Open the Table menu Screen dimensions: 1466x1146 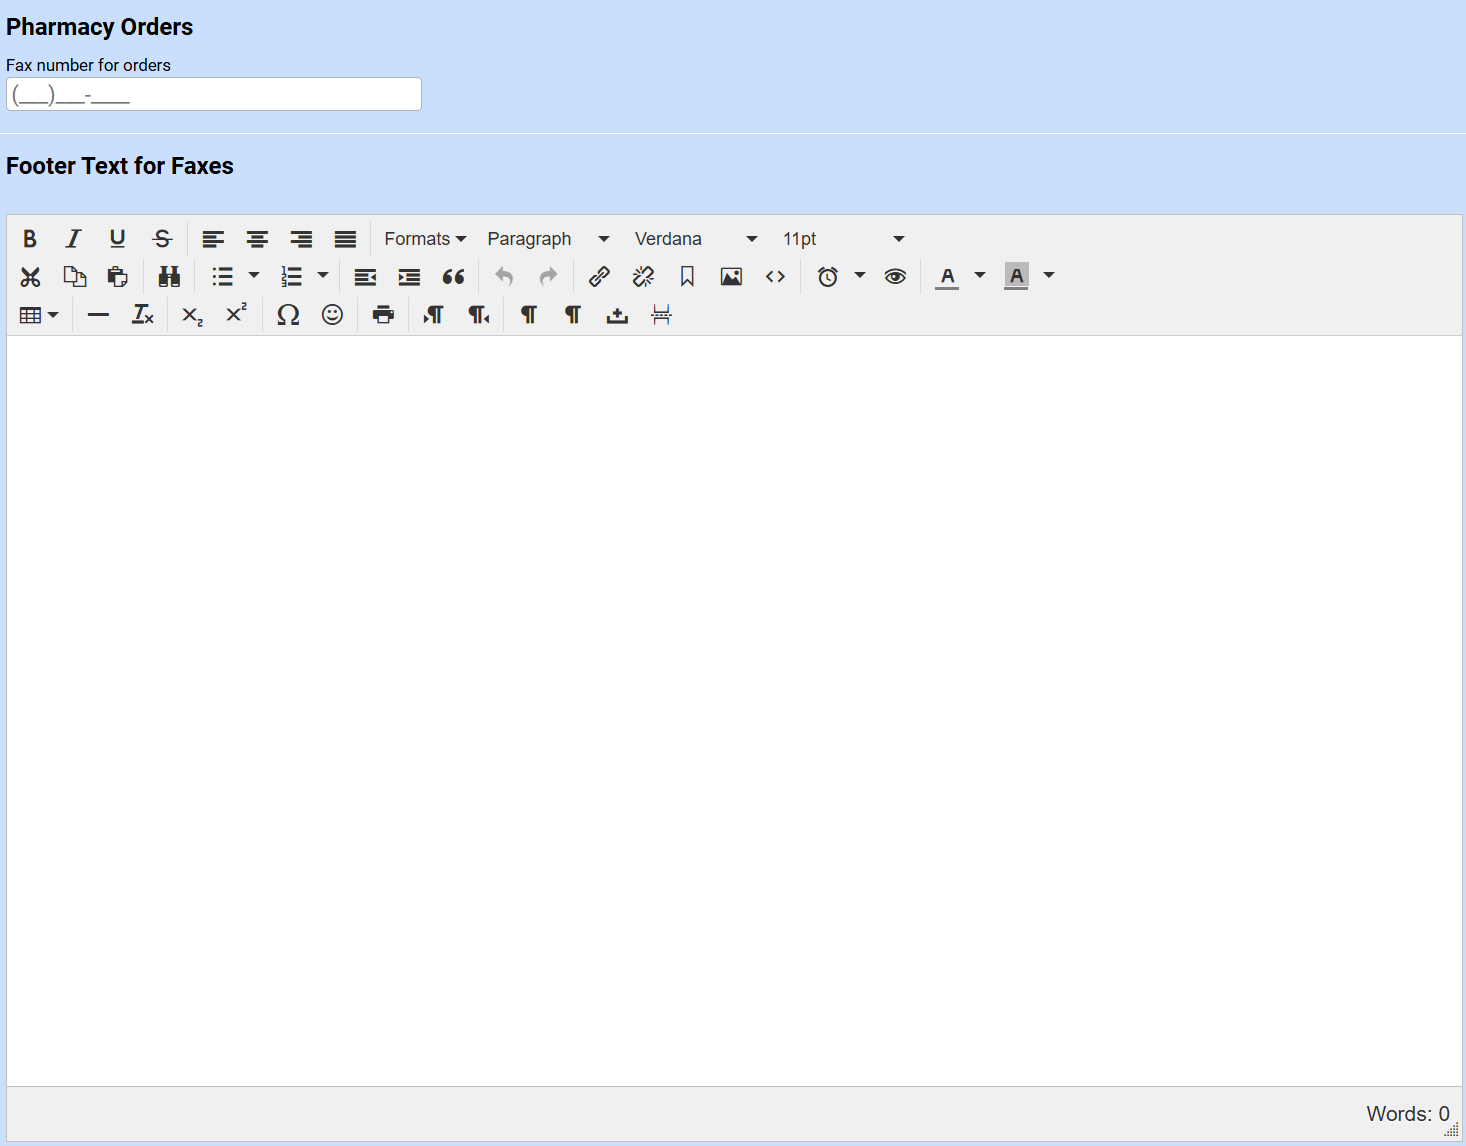(39, 315)
